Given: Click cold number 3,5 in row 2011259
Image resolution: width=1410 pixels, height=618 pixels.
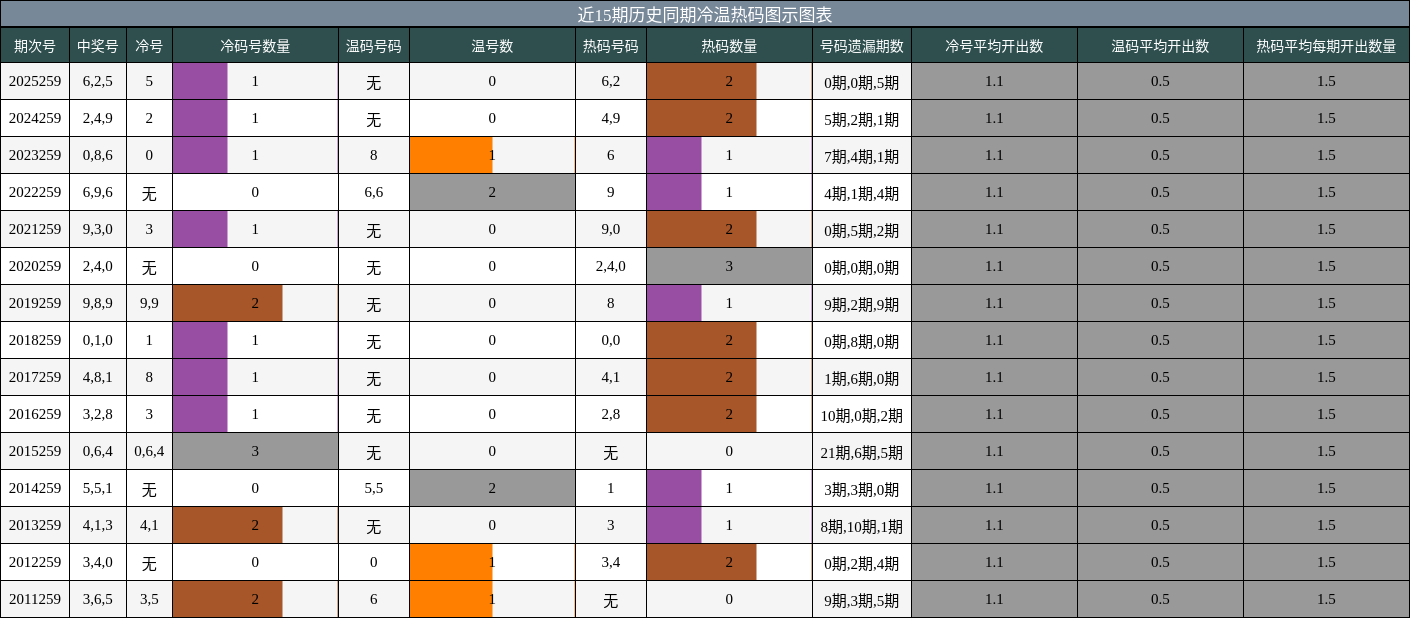Looking at the screenshot, I should [149, 599].
